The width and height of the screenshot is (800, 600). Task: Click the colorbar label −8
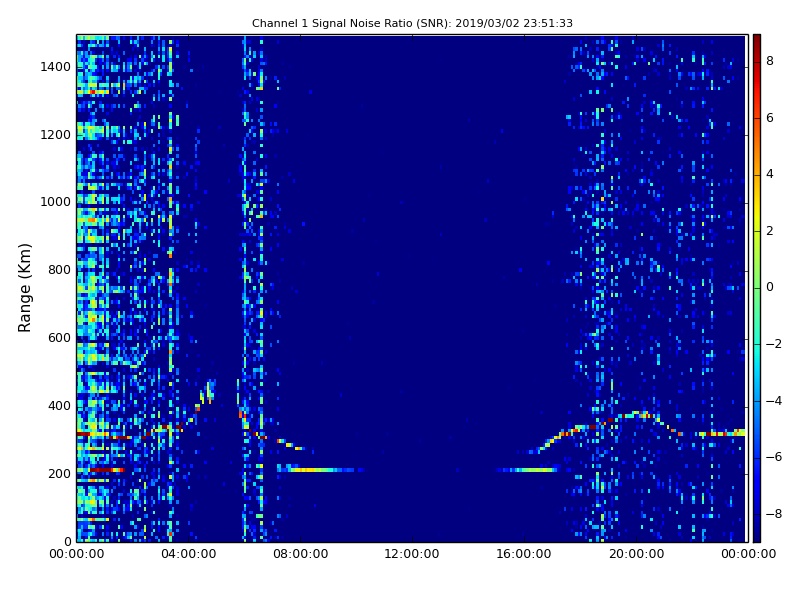click(x=774, y=514)
